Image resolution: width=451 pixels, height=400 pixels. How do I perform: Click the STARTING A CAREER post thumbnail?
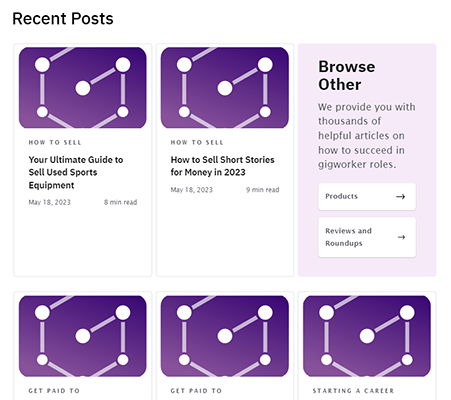(367, 336)
